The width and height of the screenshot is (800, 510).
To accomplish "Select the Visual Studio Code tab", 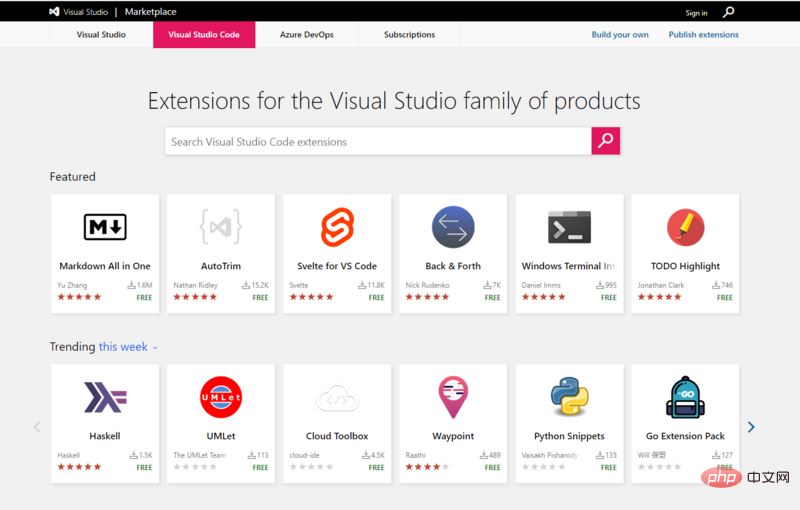I will [204, 35].
